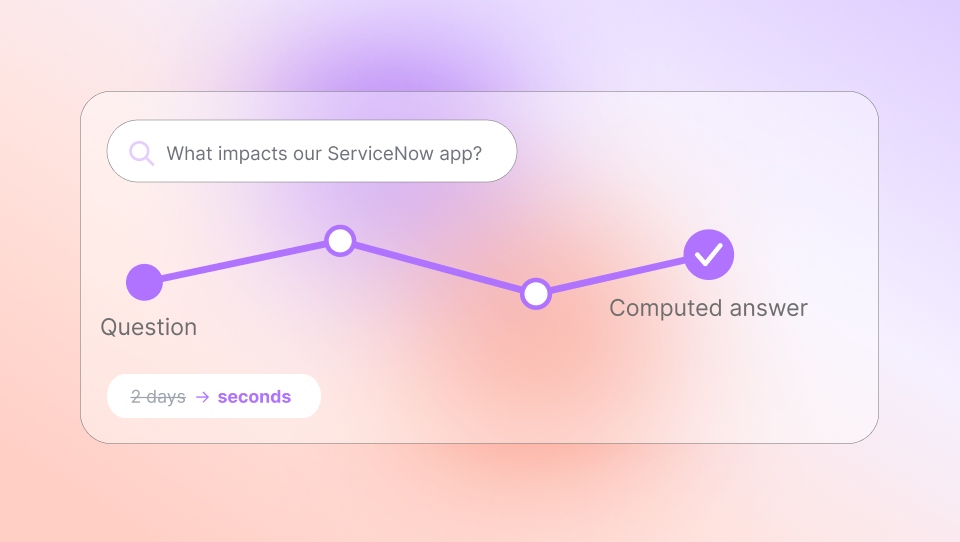Click the line segment leading into the checkmark
The image size is (960, 542).
point(618,275)
